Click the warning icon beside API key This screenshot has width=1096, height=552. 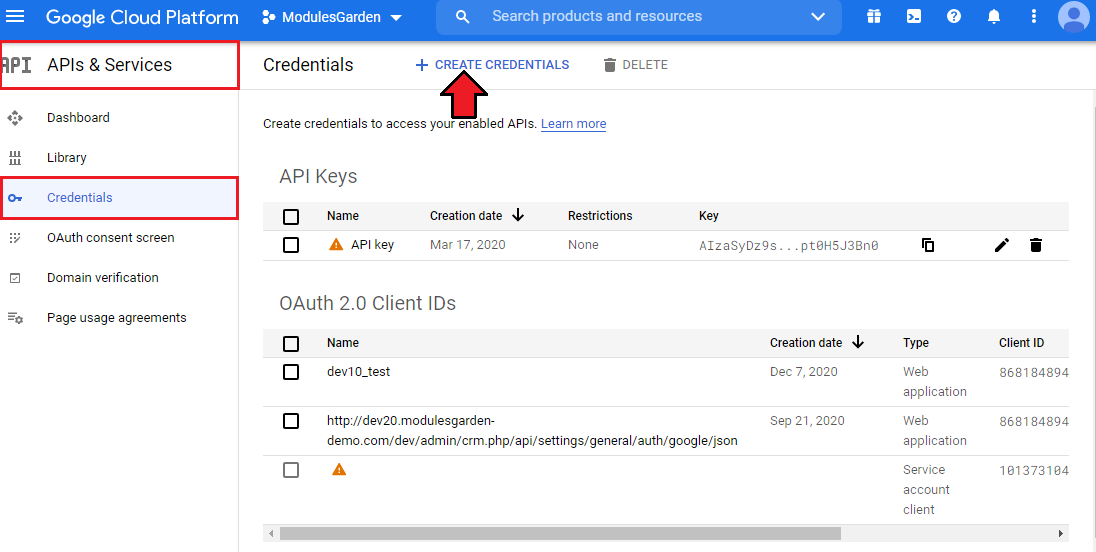(x=336, y=245)
